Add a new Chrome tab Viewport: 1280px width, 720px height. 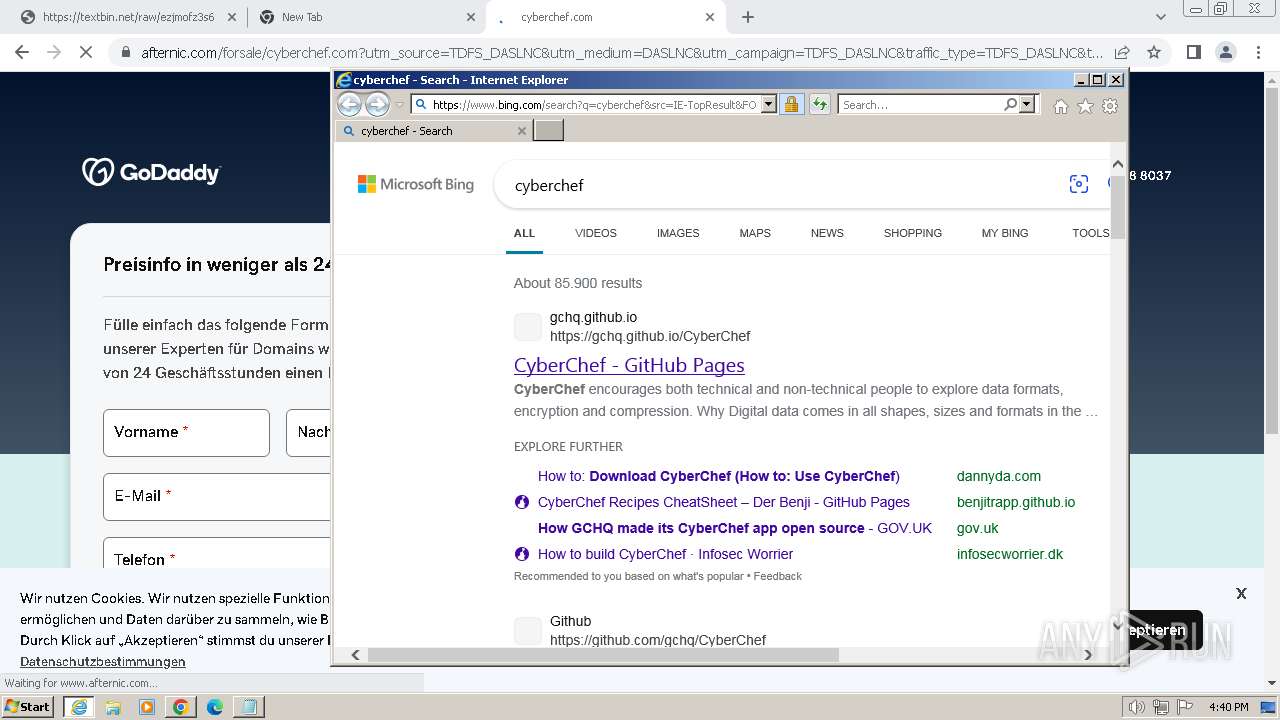click(x=748, y=17)
